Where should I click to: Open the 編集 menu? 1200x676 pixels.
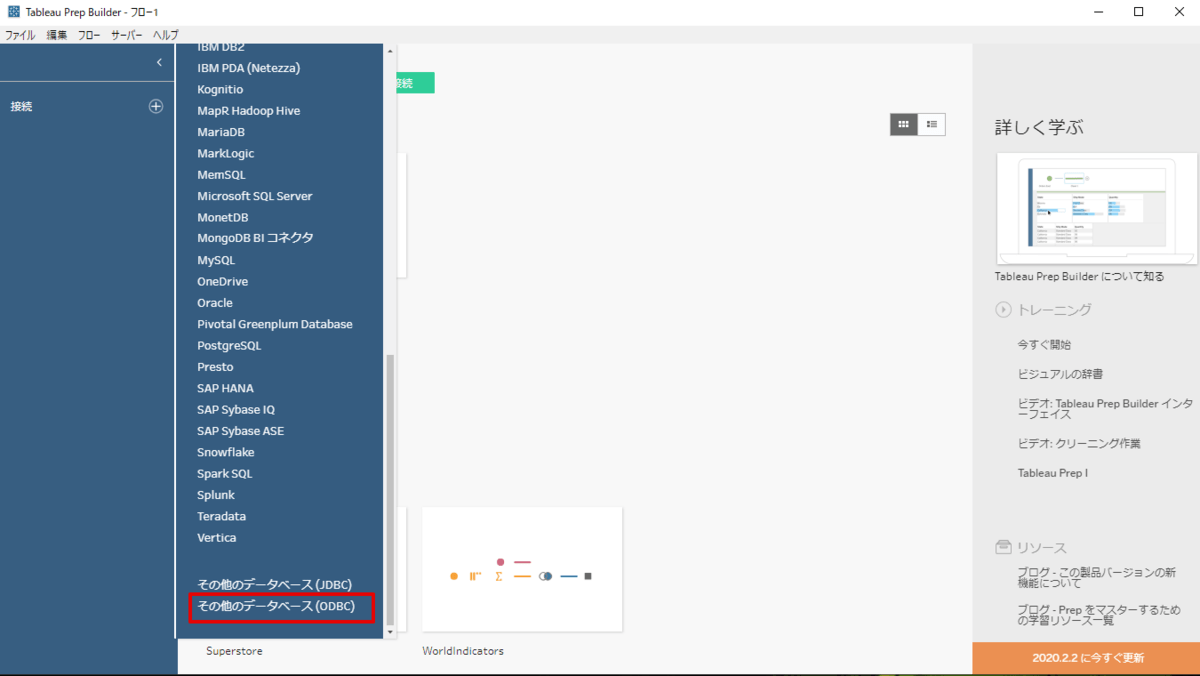[x=57, y=34]
